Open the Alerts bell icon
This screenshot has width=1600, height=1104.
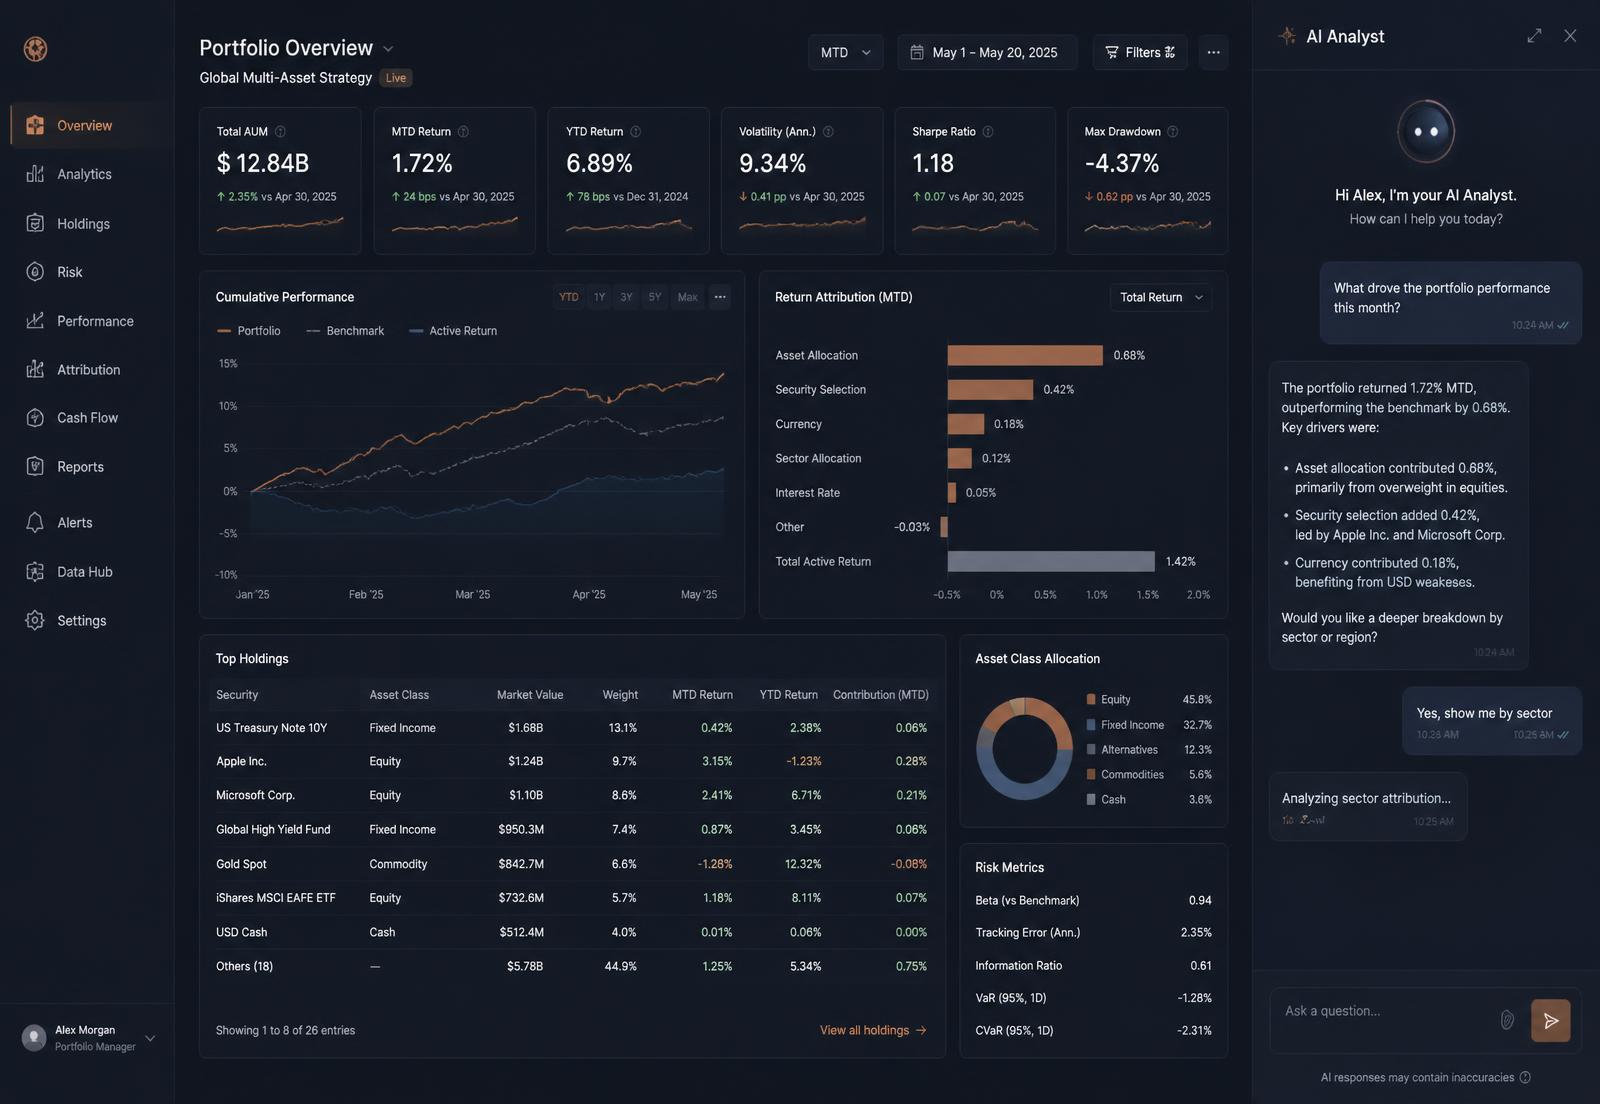(35, 522)
